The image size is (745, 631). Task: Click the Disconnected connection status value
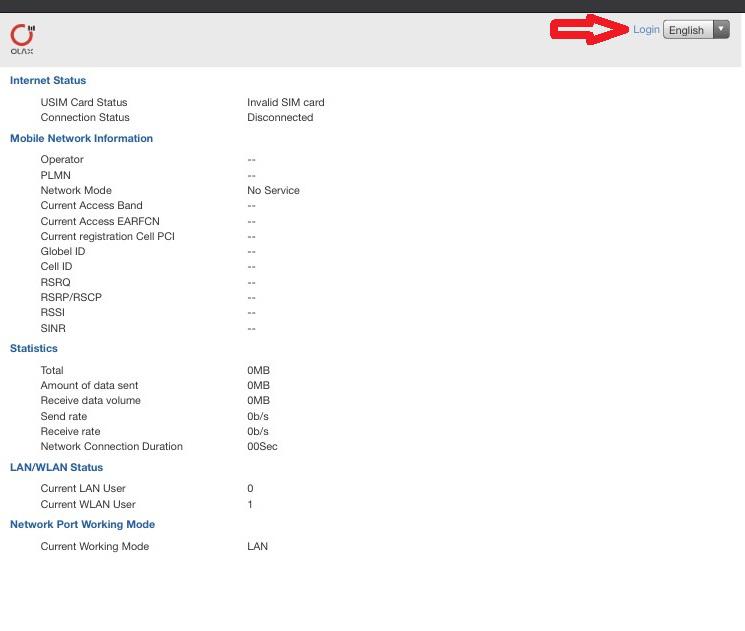point(280,117)
